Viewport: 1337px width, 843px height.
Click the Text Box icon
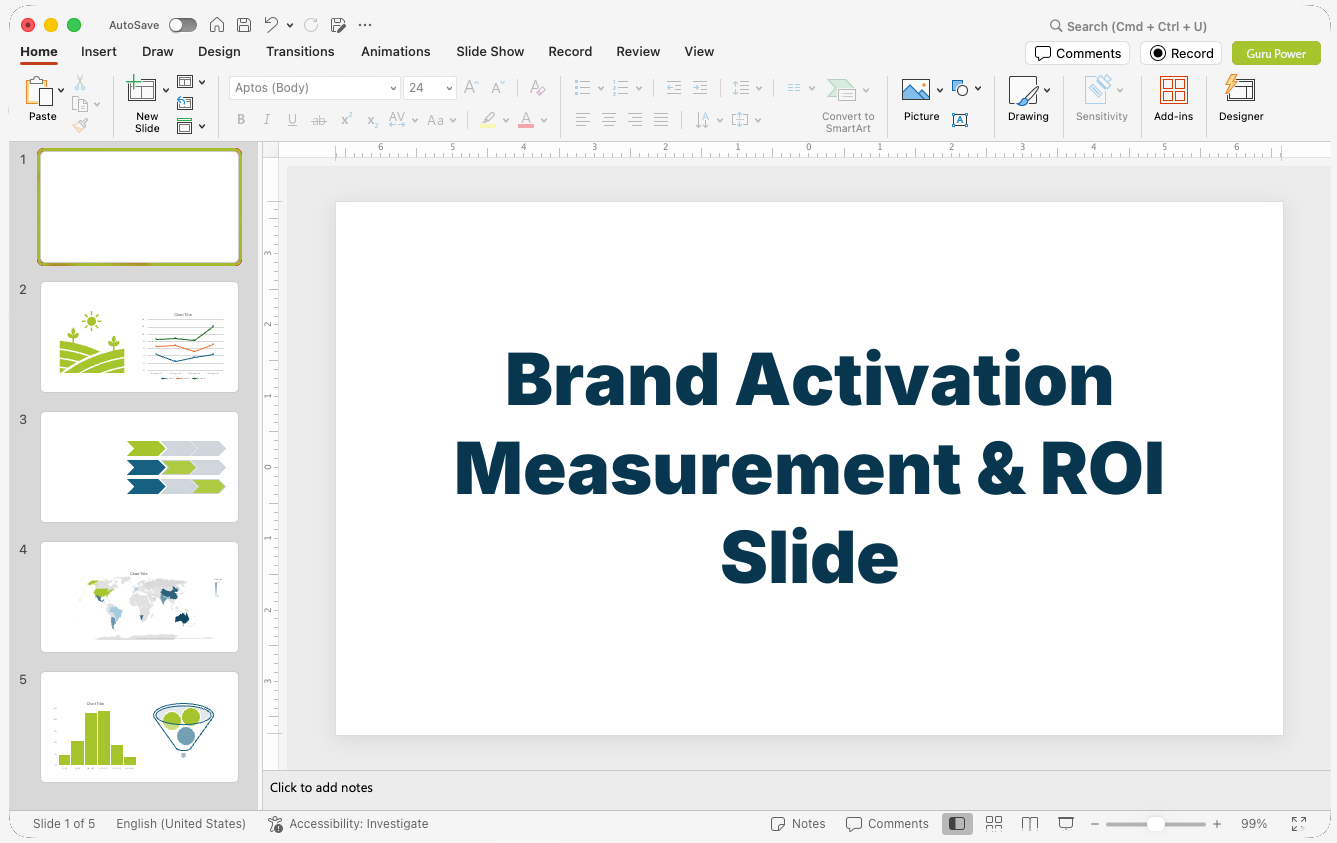(x=960, y=120)
